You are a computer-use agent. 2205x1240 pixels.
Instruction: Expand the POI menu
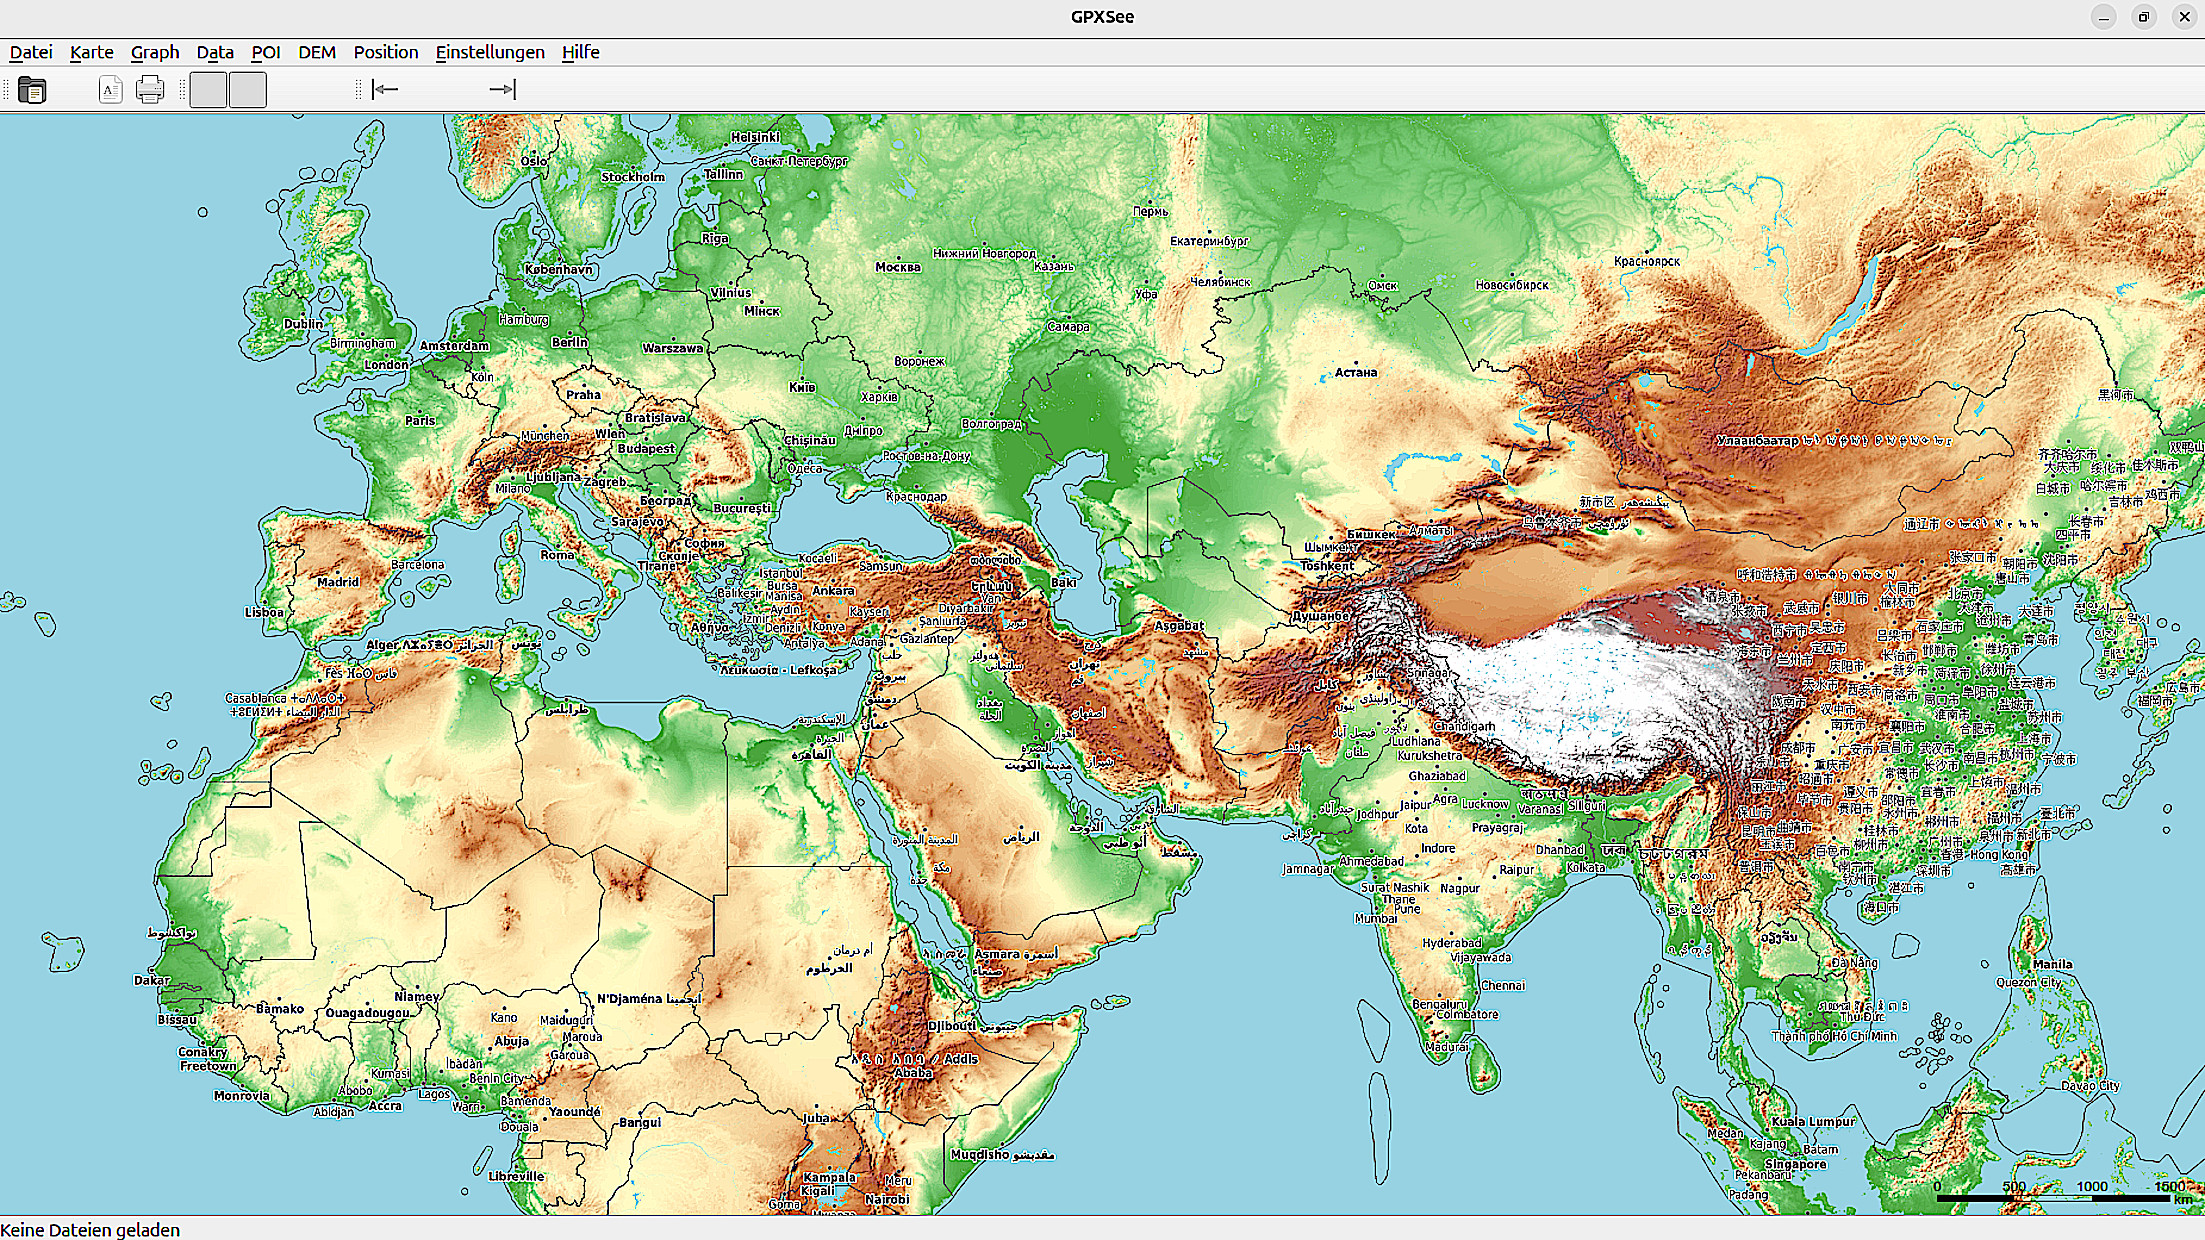point(265,52)
